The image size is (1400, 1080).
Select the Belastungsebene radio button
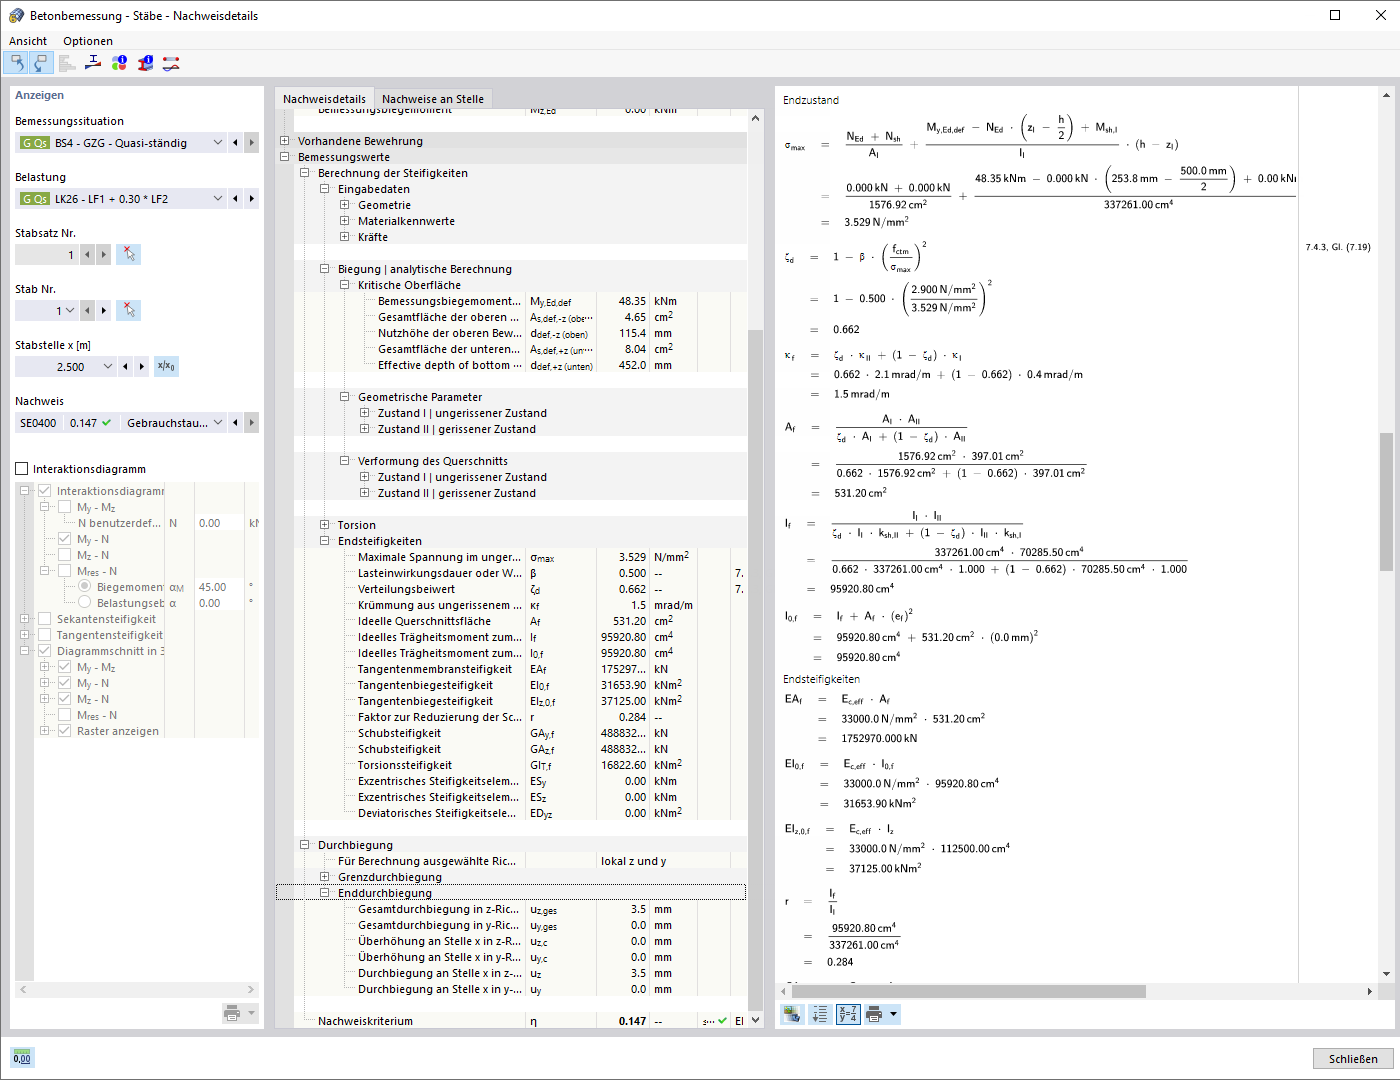(x=84, y=603)
